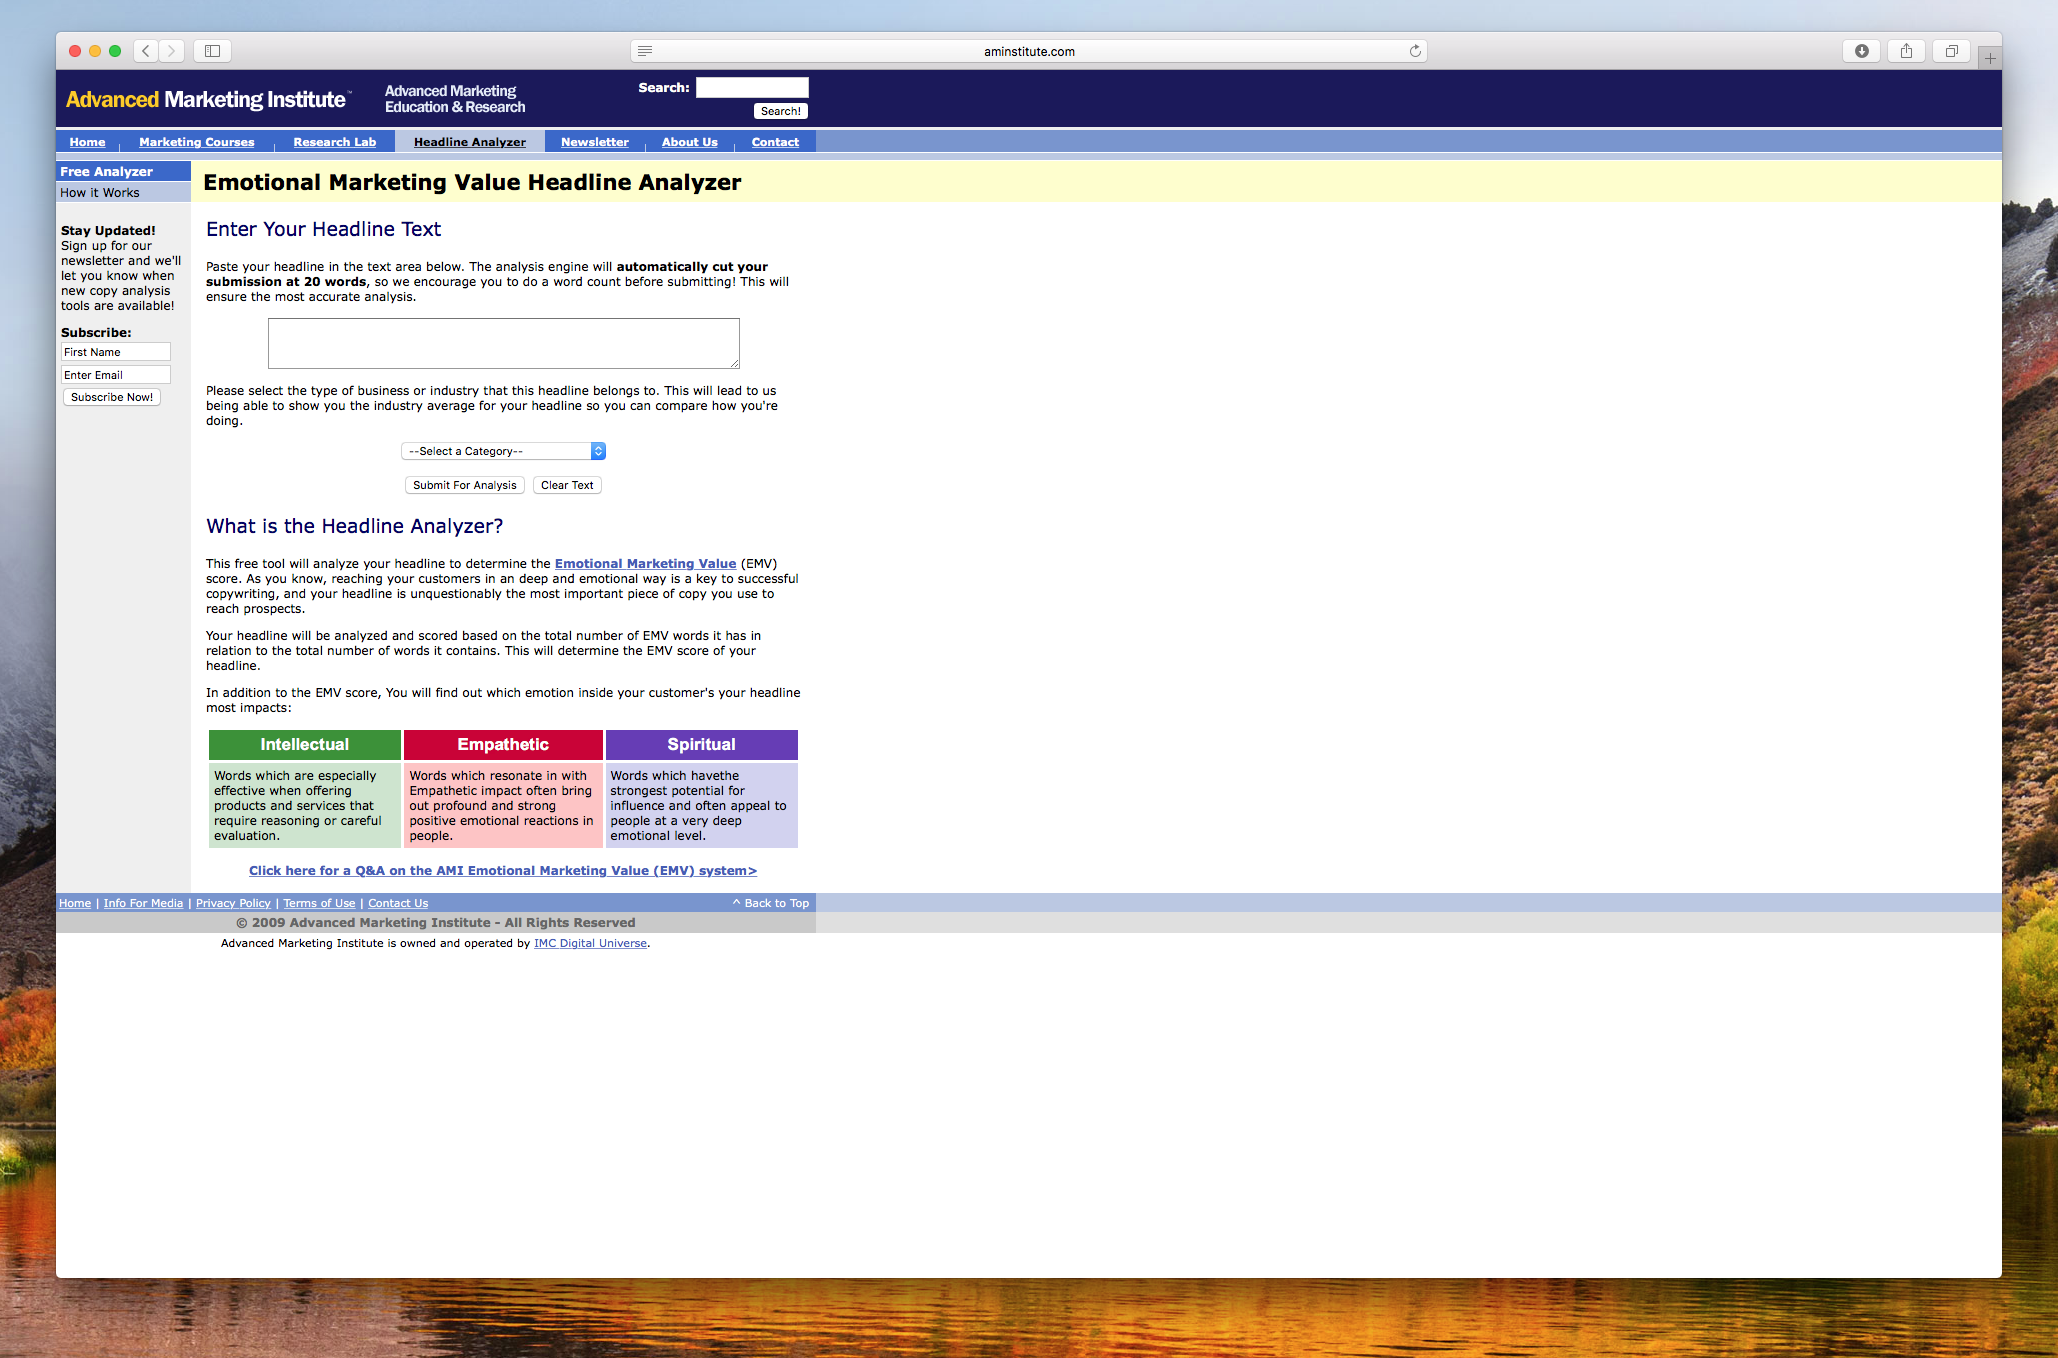The width and height of the screenshot is (2058, 1358).
Task: Select the Headline Analyzer tab
Action: click(470, 142)
